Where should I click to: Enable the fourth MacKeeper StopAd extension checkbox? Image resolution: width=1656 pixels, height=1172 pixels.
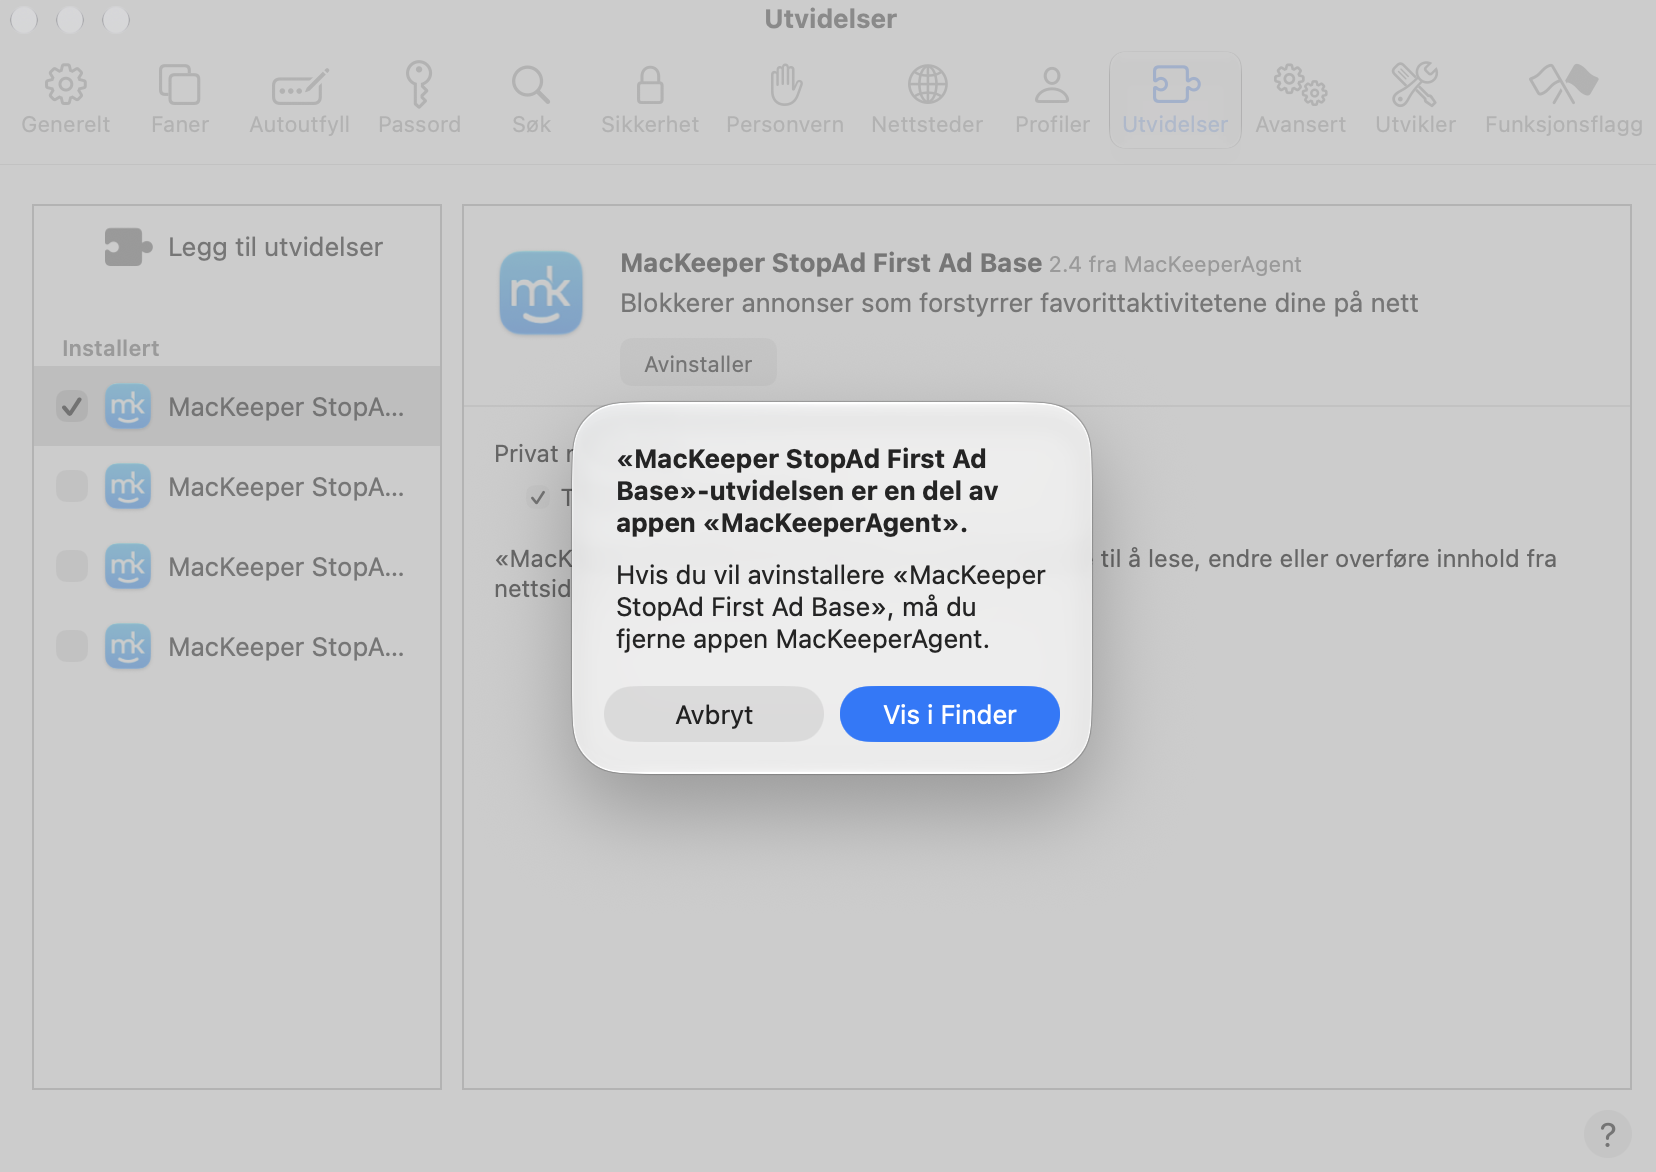coord(72,646)
